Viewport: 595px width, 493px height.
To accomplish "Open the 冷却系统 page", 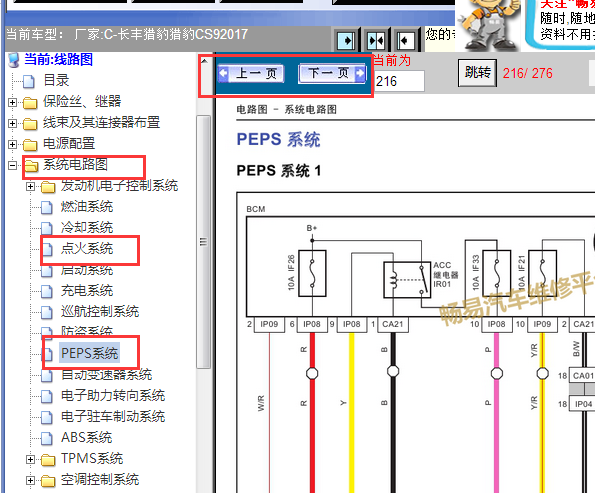I will tap(87, 228).
